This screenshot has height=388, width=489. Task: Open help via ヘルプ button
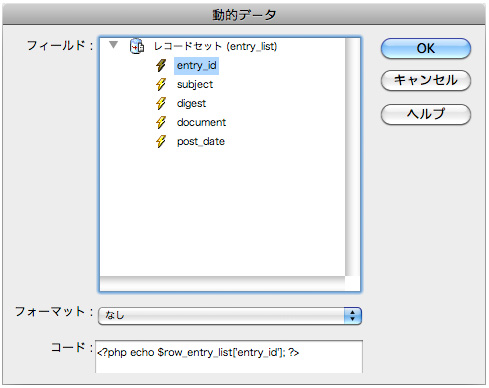[426, 114]
